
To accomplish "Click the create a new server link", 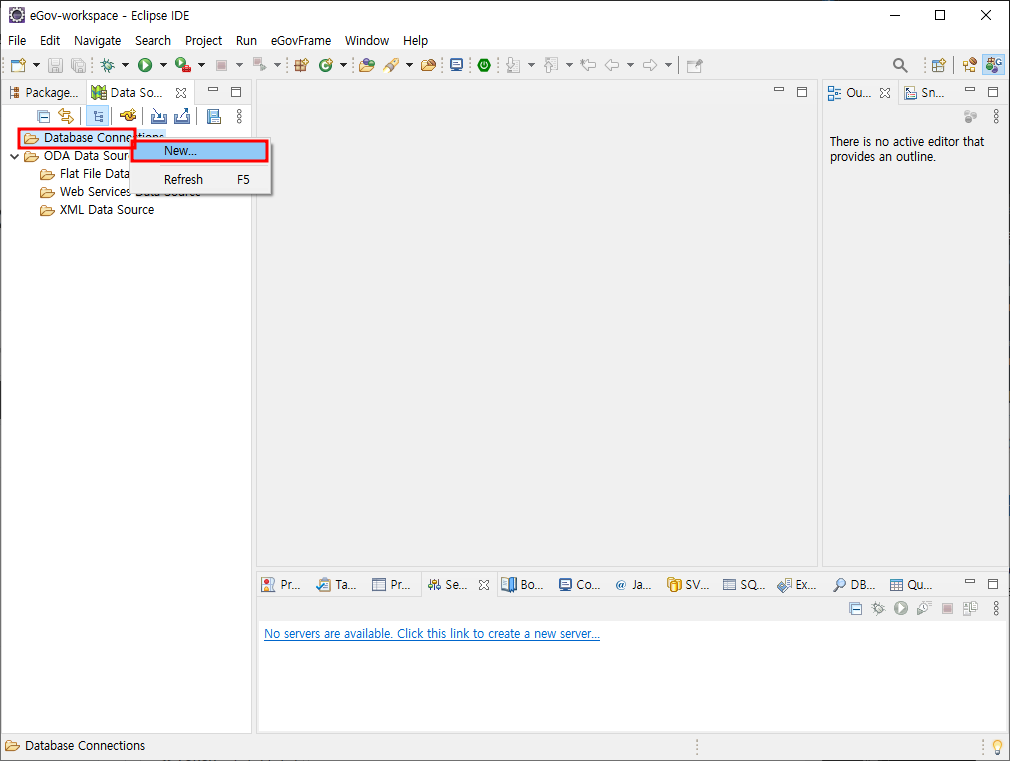I will [432, 634].
